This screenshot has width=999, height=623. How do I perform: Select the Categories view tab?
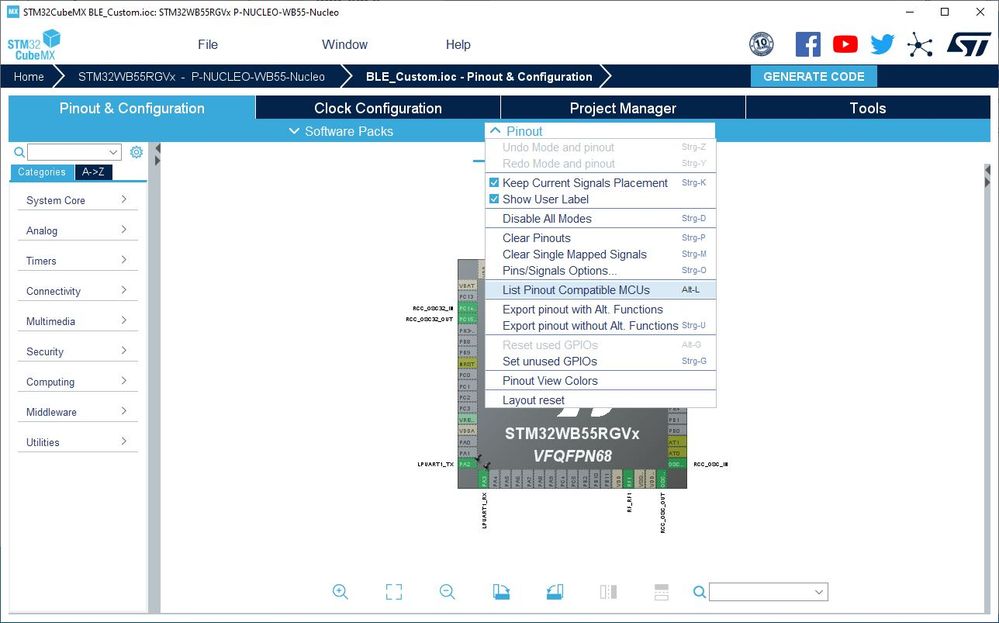click(x=41, y=172)
